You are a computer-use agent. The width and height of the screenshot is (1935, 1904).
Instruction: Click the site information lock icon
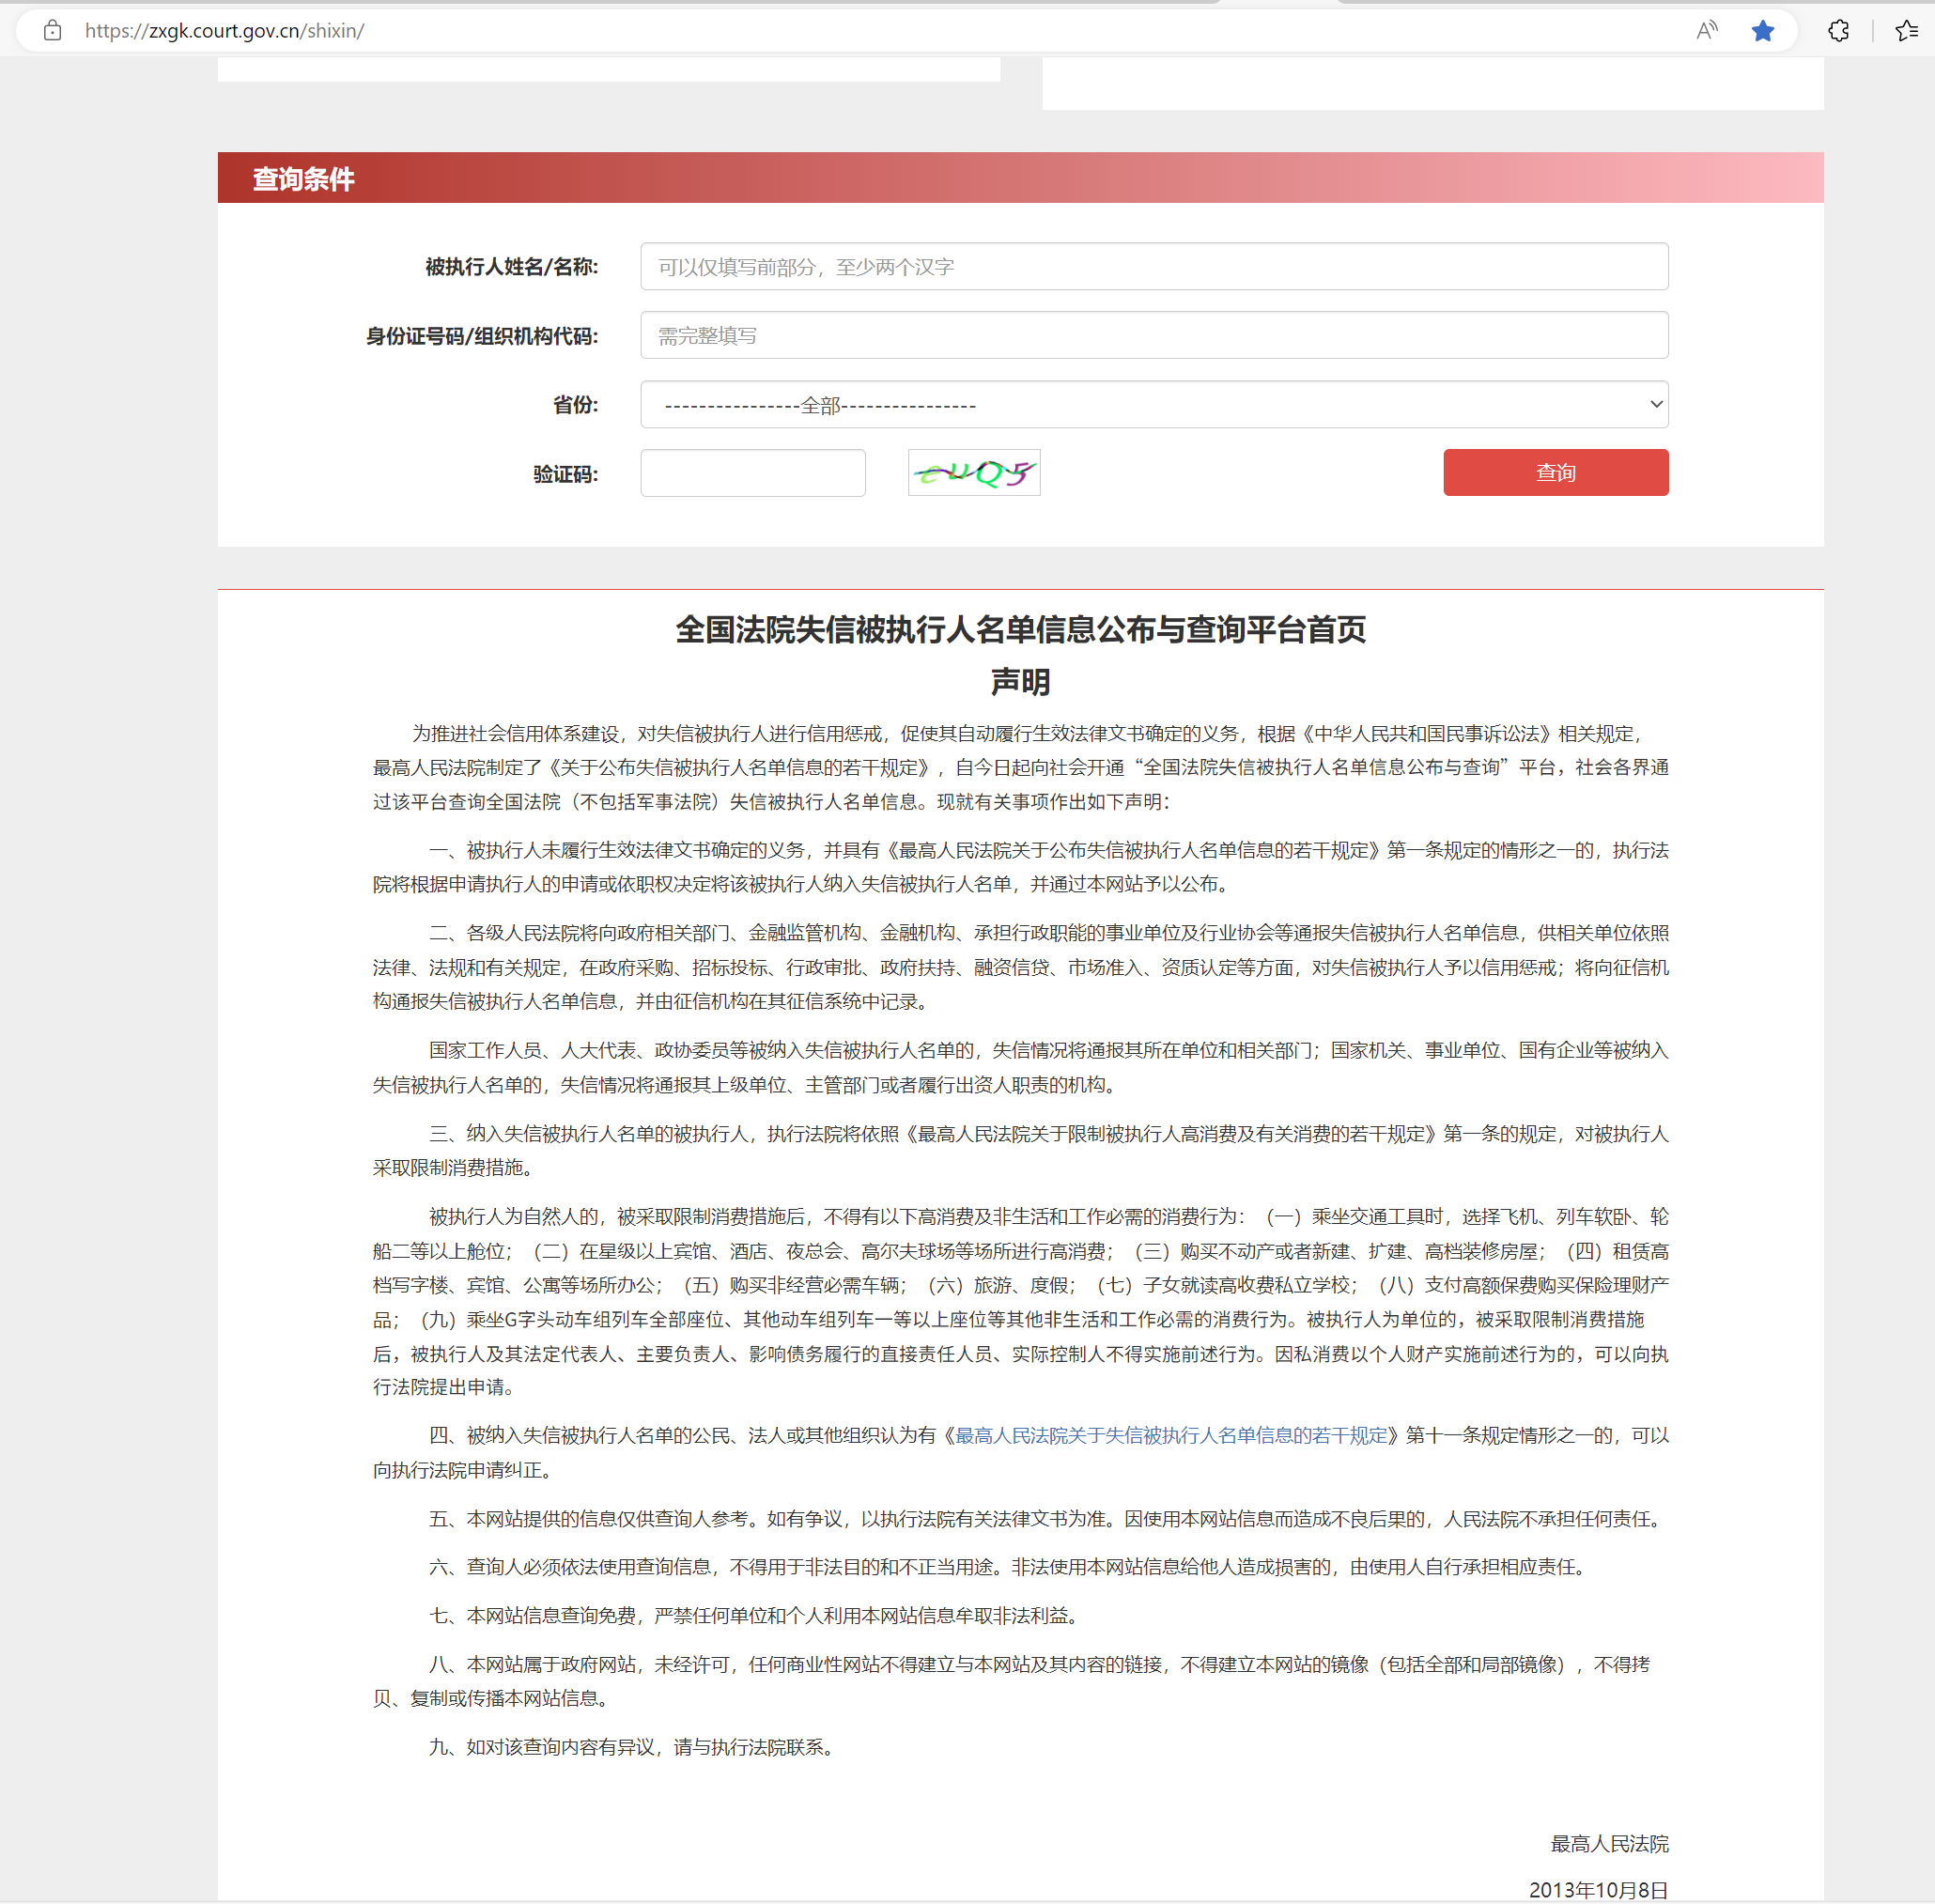coord(53,31)
